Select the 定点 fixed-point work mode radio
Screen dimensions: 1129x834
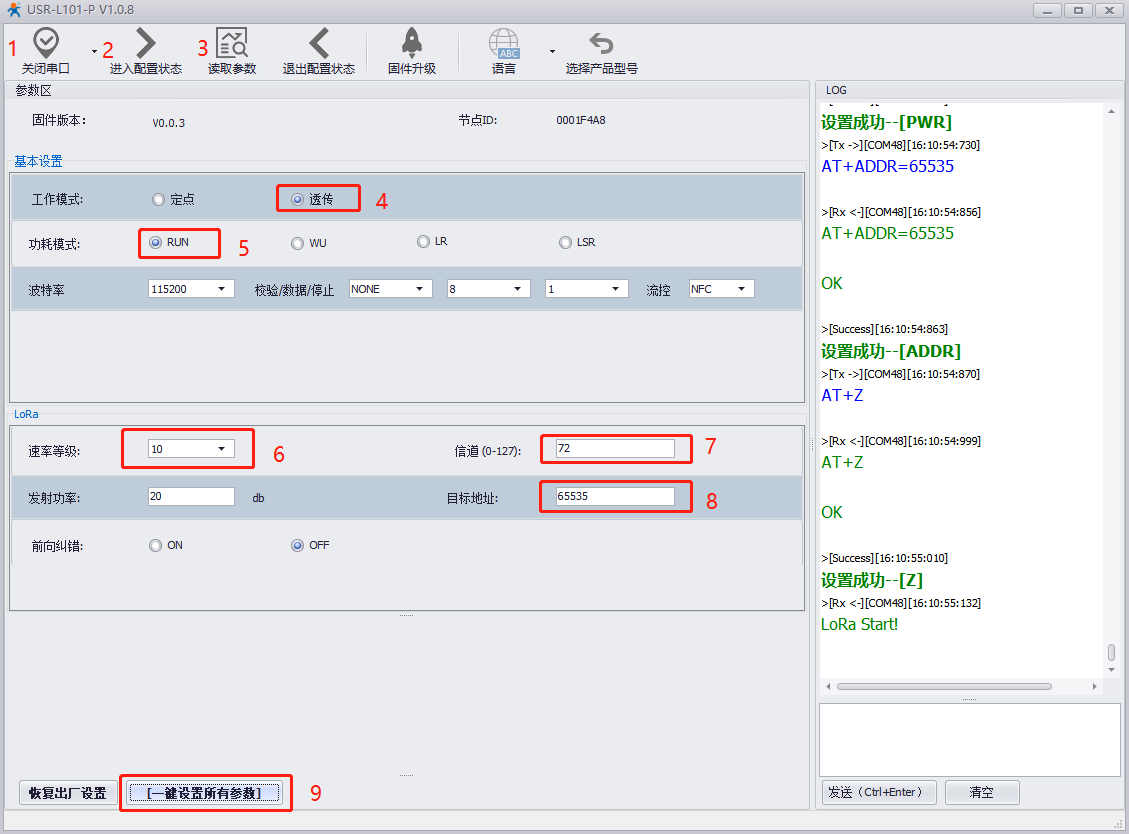pos(158,200)
